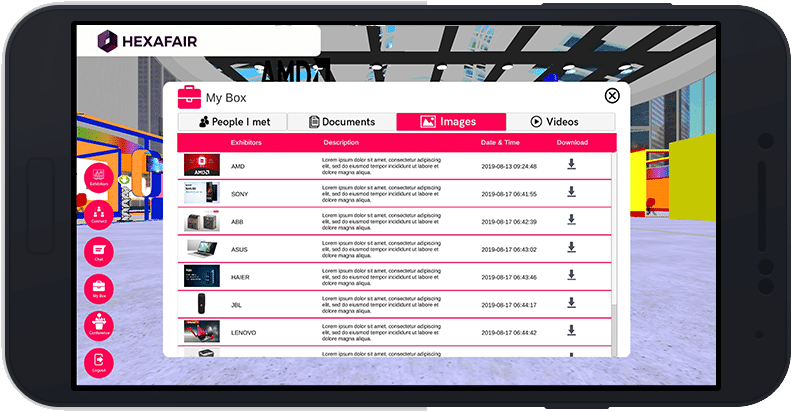Open the HAIER image thumbnail

pos(202,276)
